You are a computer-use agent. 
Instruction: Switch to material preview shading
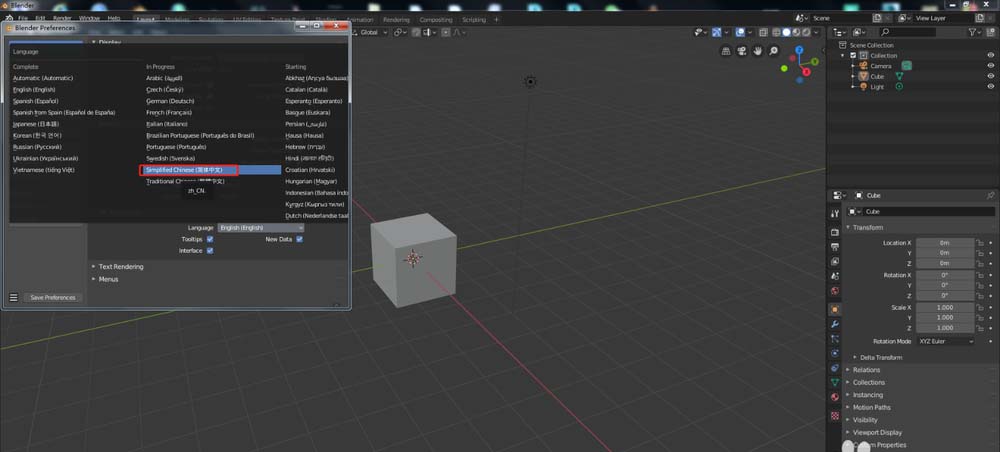[796, 33]
